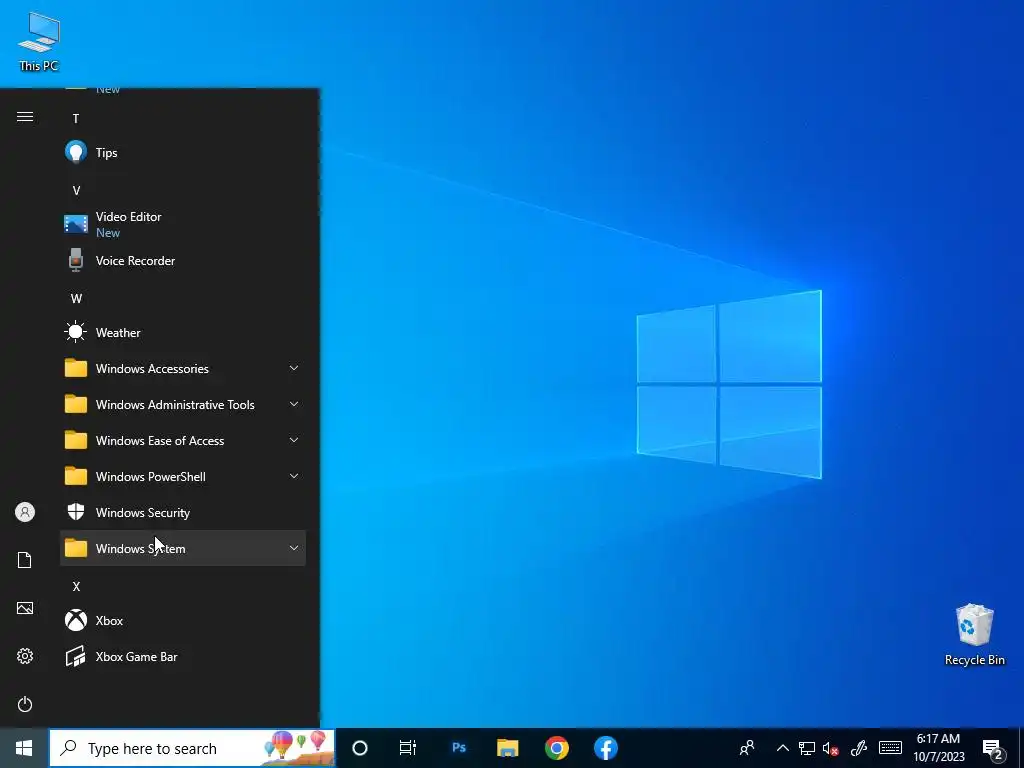Screen dimensions: 1024x768
Task: Expand the Windows Ease of Access folder
Action: tap(183, 440)
